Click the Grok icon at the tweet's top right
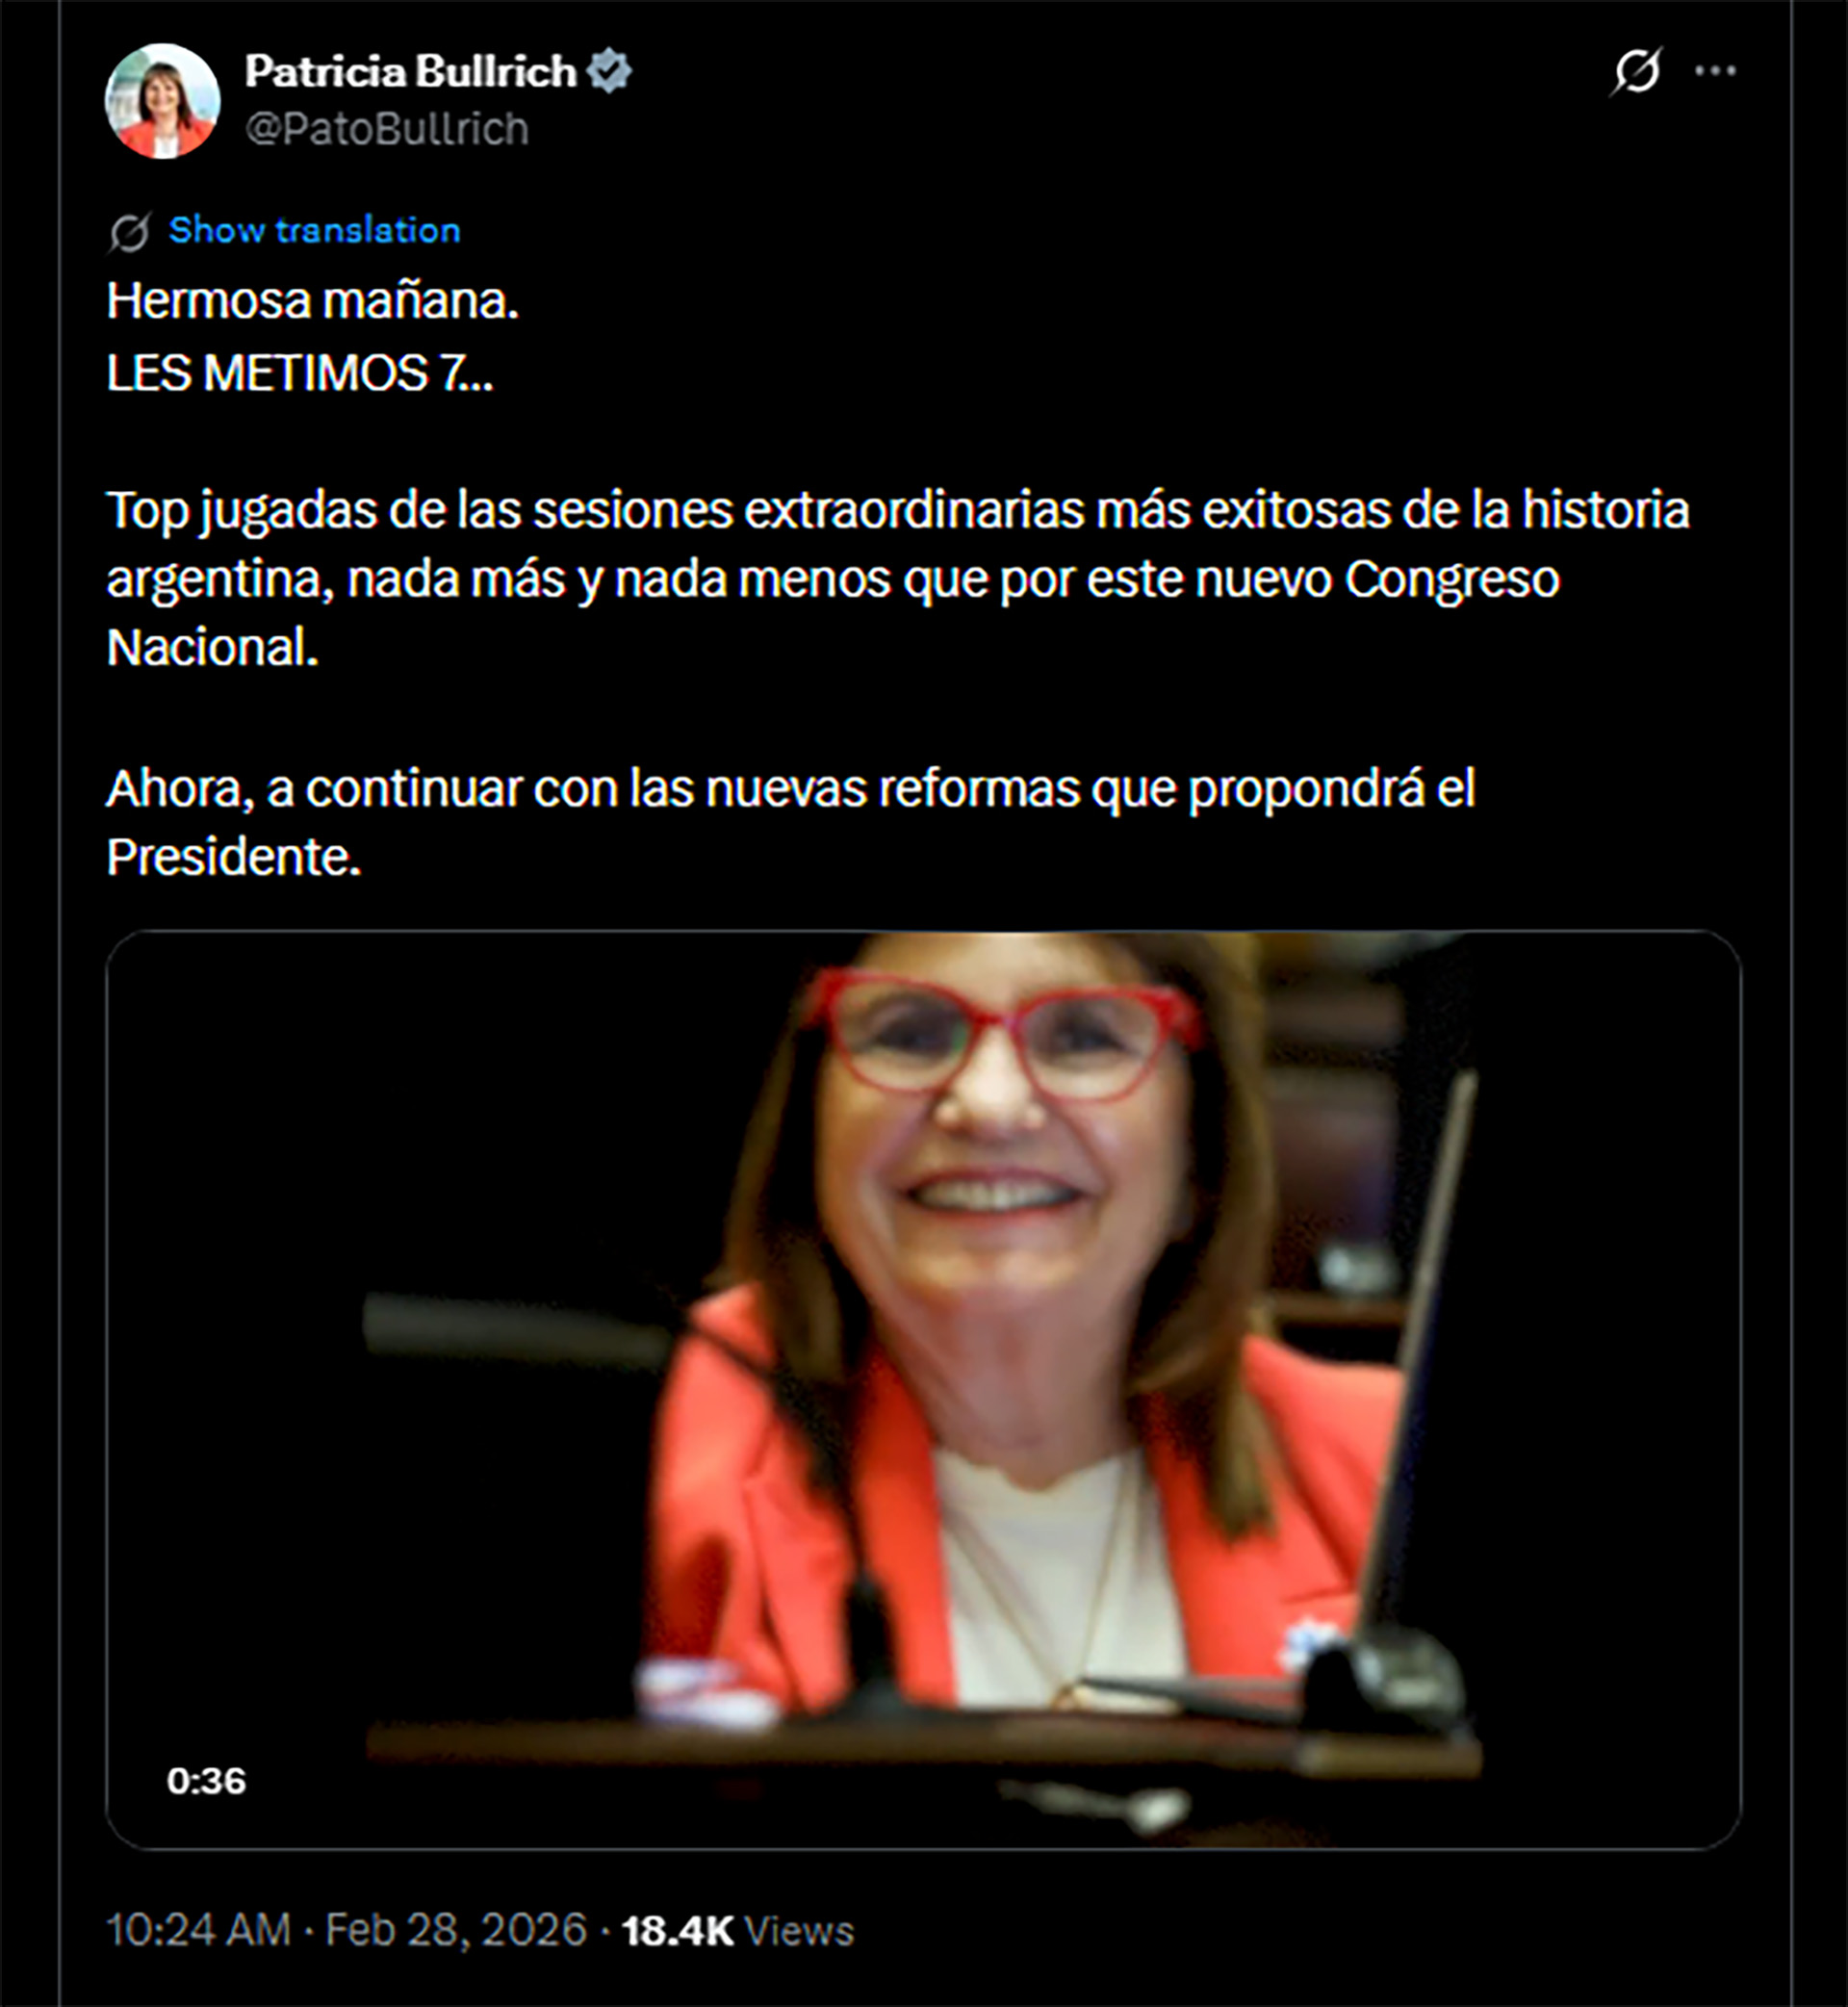Image resolution: width=1848 pixels, height=2007 pixels. click(1637, 71)
